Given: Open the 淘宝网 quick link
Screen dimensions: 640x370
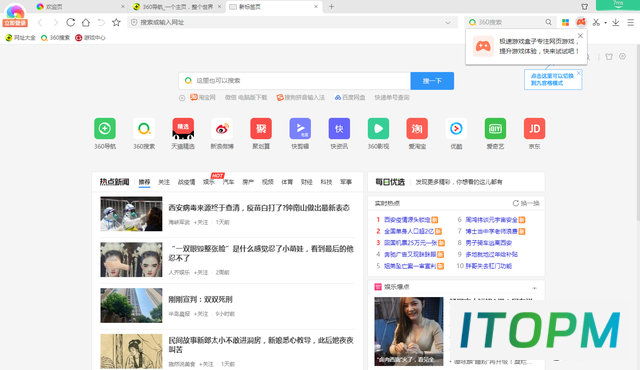Looking at the screenshot, I should (x=203, y=97).
